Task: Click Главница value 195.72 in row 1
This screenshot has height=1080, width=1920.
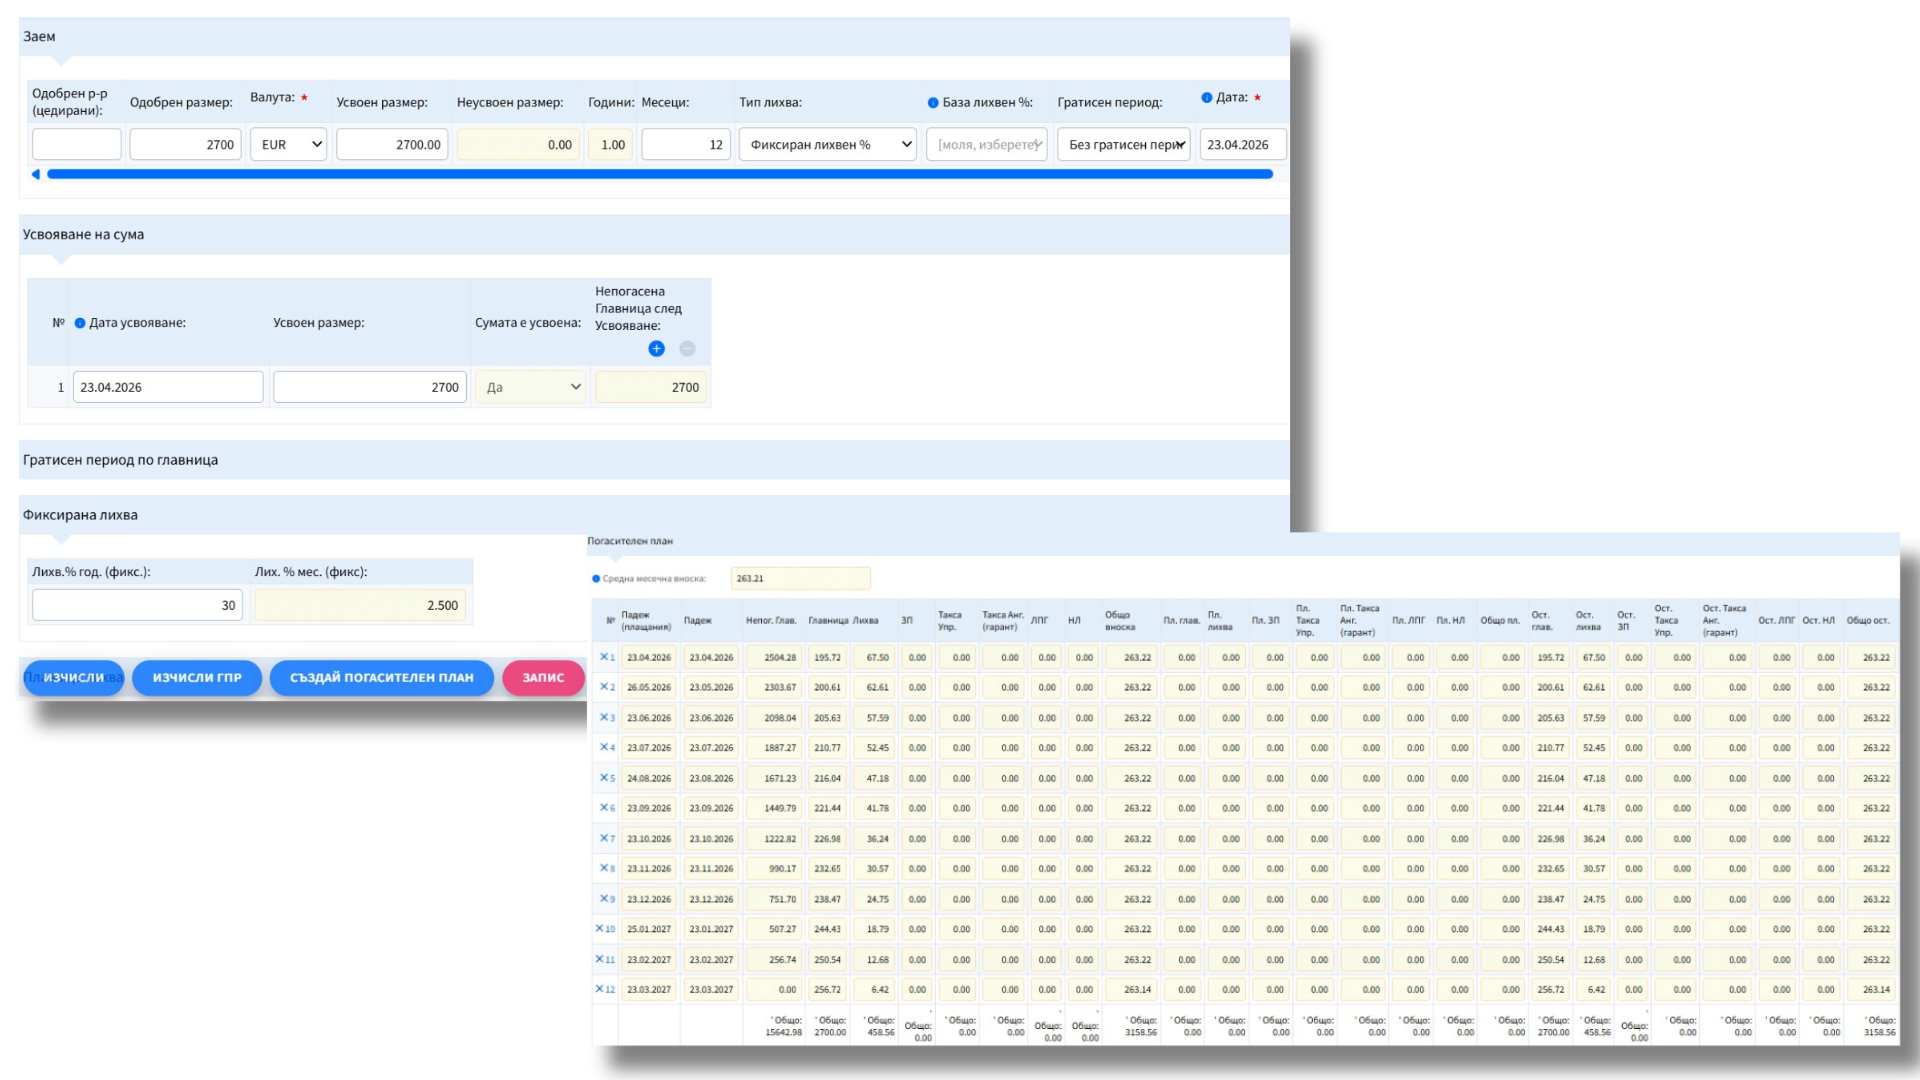Action: click(x=827, y=657)
